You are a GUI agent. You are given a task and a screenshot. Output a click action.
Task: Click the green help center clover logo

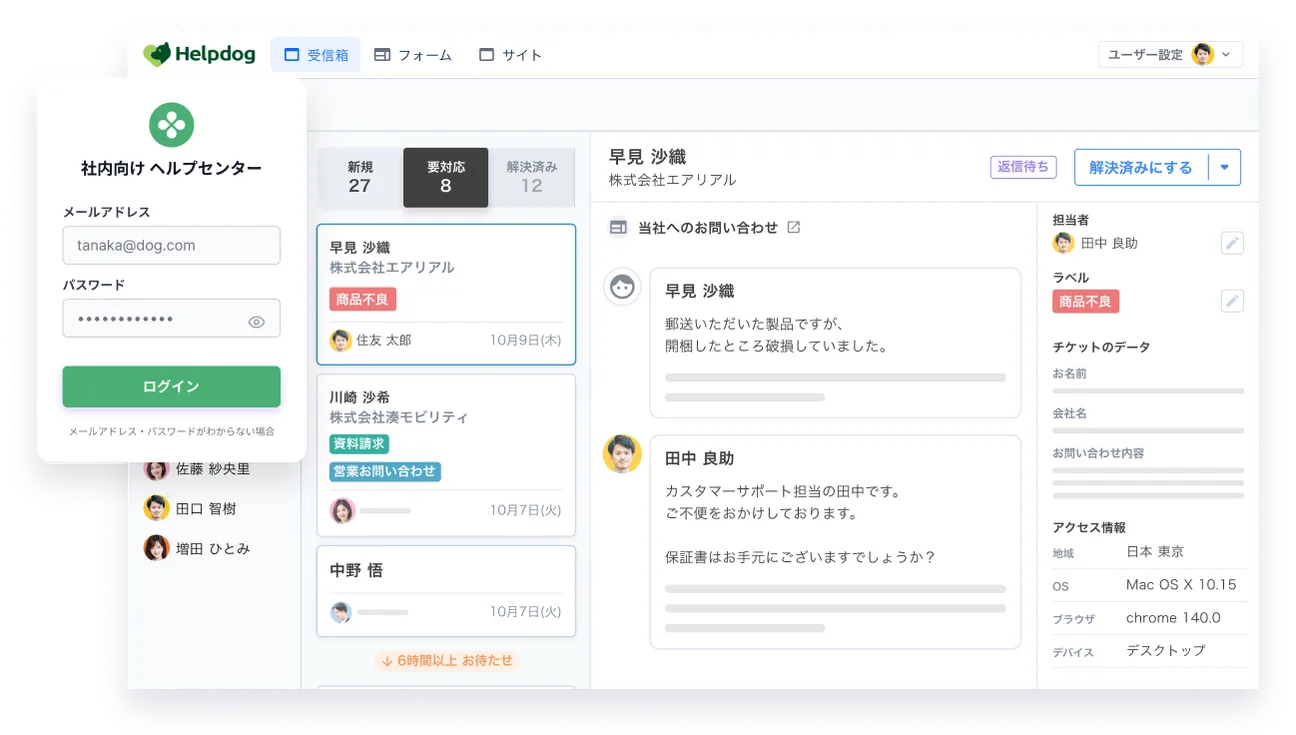(x=171, y=125)
